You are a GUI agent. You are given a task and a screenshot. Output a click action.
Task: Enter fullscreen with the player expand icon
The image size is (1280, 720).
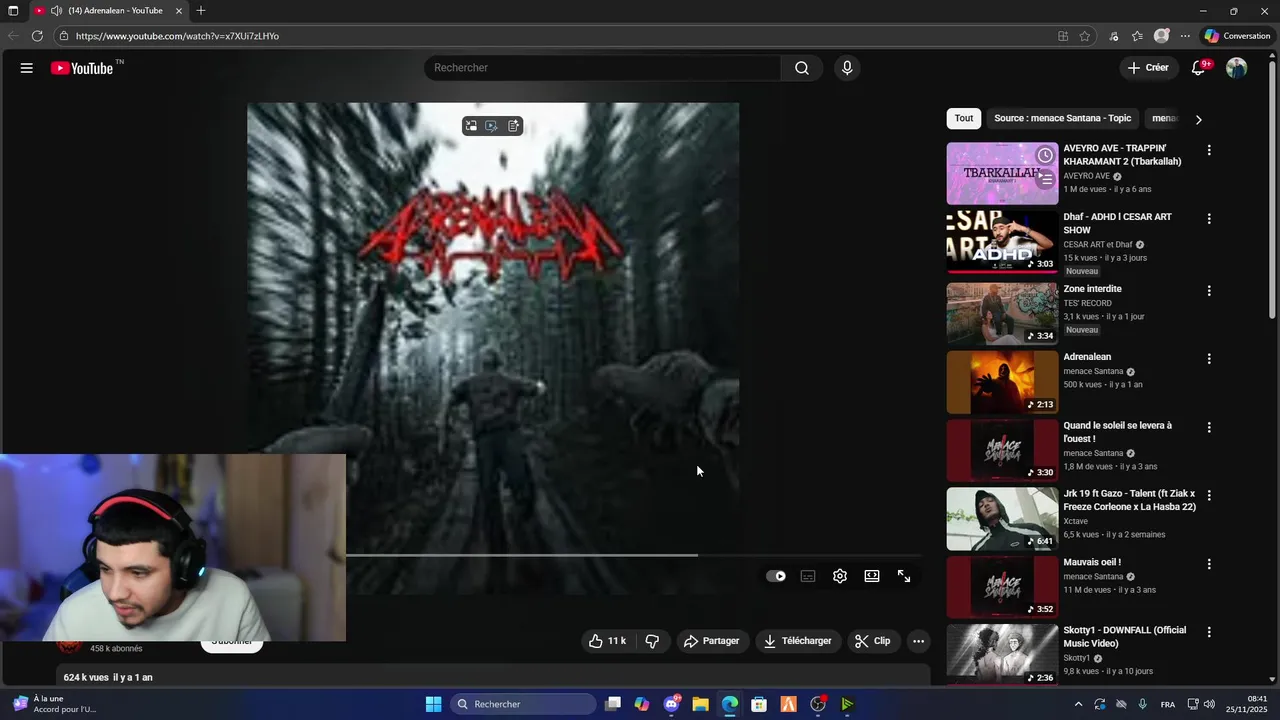click(x=904, y=576)
